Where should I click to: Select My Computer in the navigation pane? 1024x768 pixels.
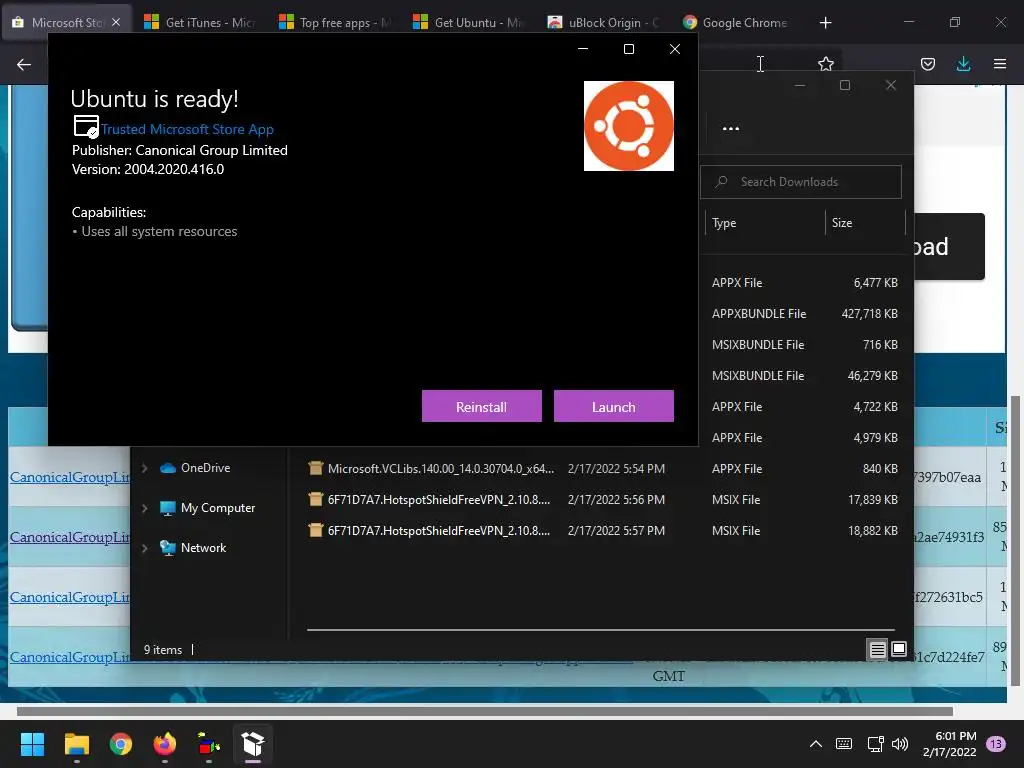[217, 508]
